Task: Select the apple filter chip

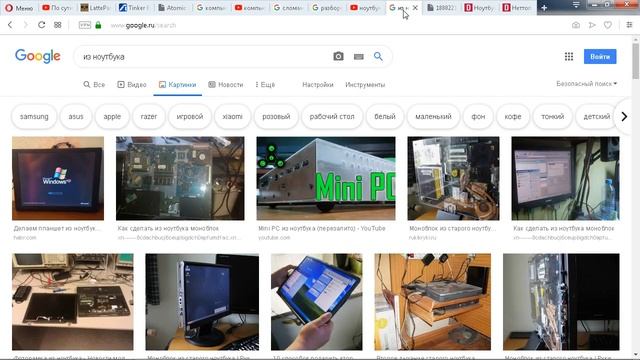Action: click(112, 116)
